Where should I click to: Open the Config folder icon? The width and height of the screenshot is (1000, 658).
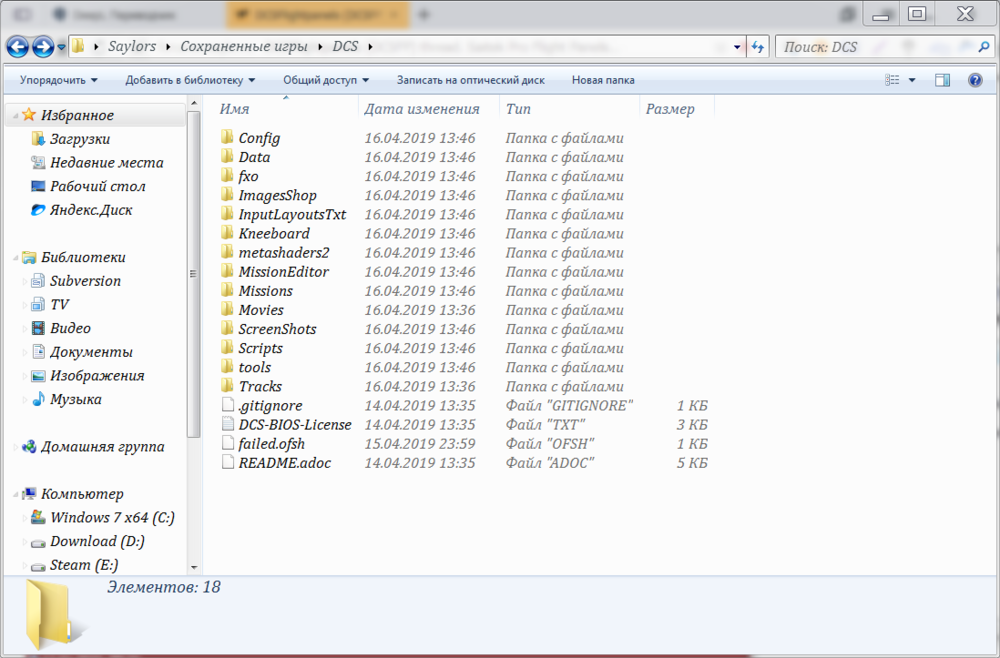(228, 137)
